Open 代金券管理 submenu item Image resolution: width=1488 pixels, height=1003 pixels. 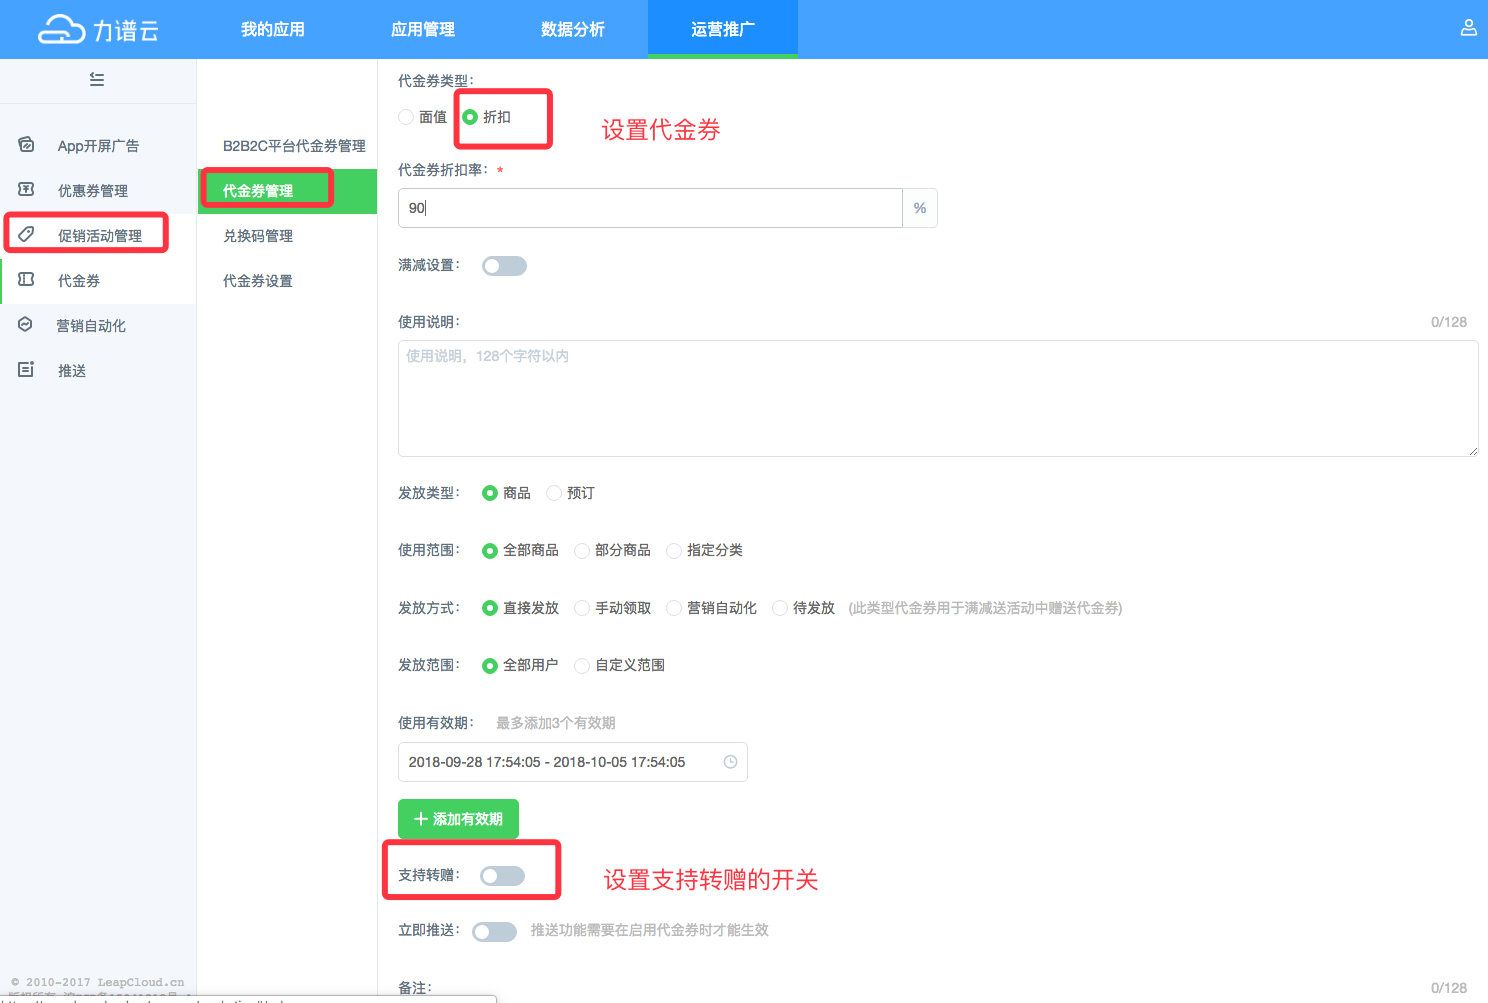pos(288,191)
